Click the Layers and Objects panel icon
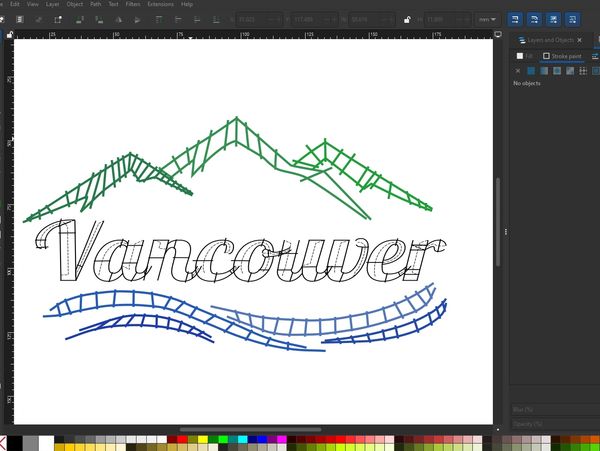 (521, 40)
